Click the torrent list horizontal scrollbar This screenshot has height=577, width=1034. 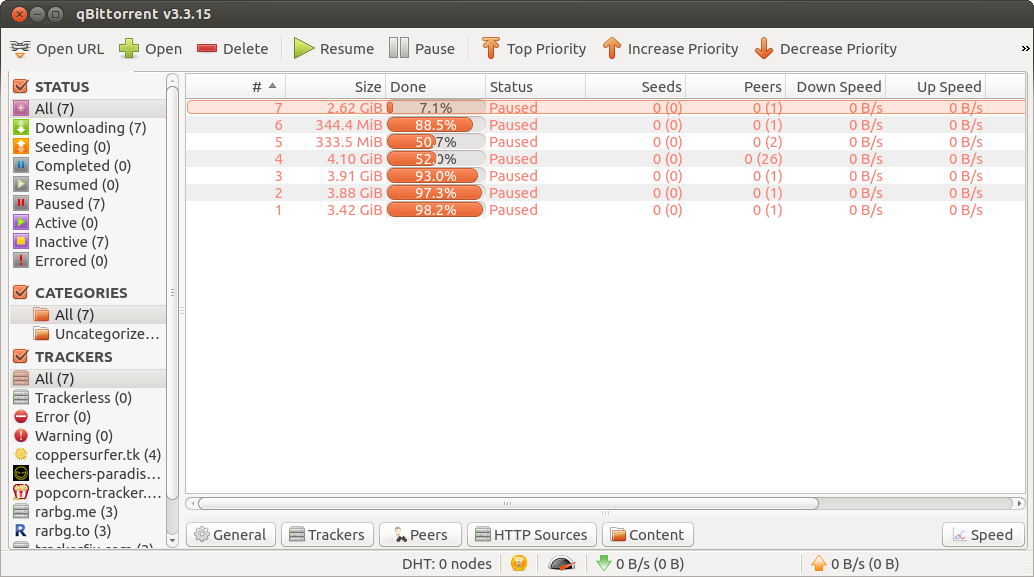508,503
